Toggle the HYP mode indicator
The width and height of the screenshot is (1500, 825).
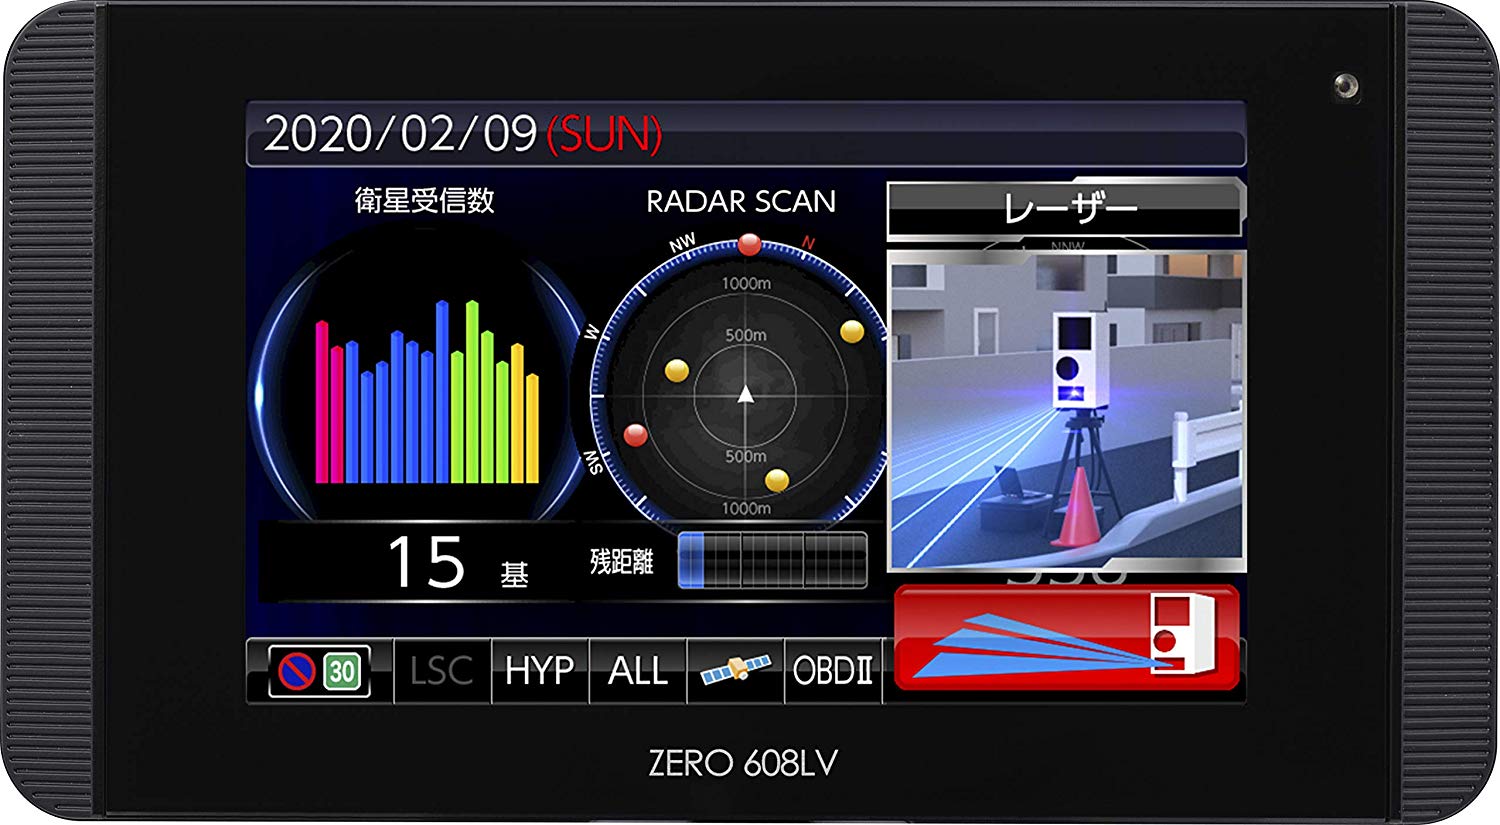(539, 671)
